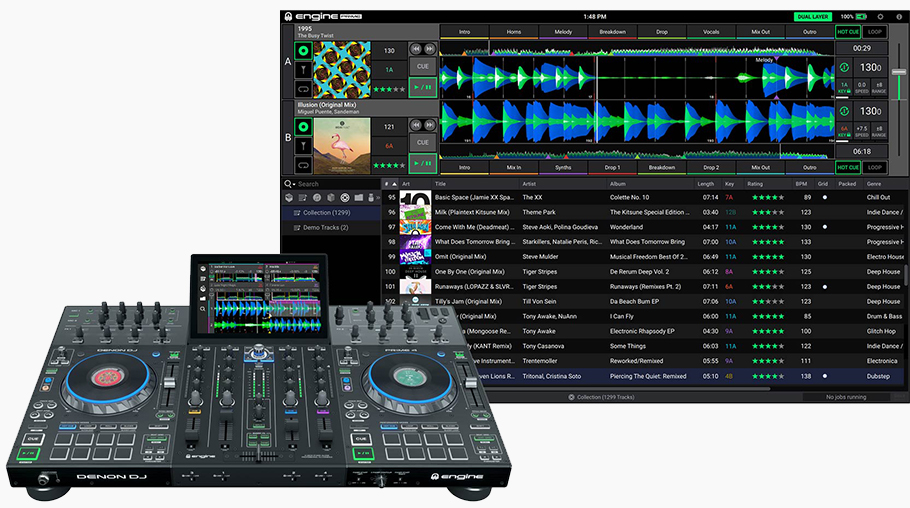Image resolution: width=910 pixels, height=508 pixels.
Task: Click the Deck B tuning fork icon
Action: click(303, 146)
